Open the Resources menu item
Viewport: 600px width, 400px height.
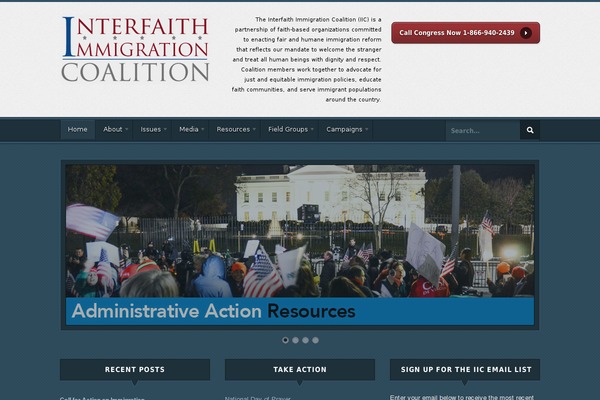233,129
